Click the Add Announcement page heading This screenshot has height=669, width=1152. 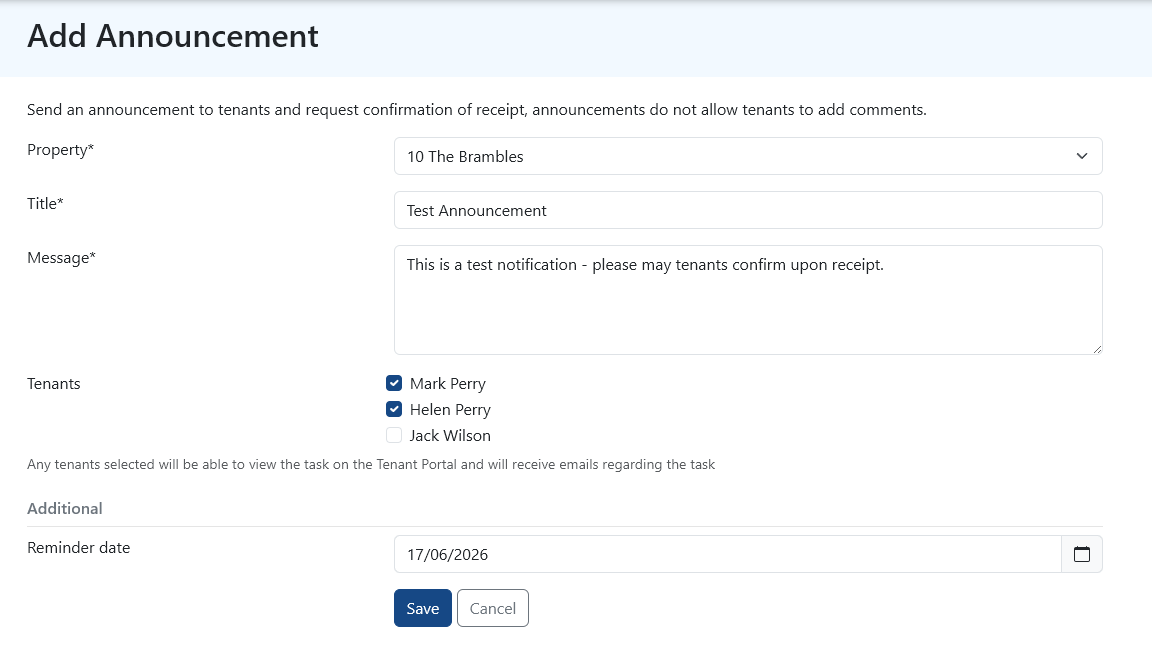tap(173, 36)
